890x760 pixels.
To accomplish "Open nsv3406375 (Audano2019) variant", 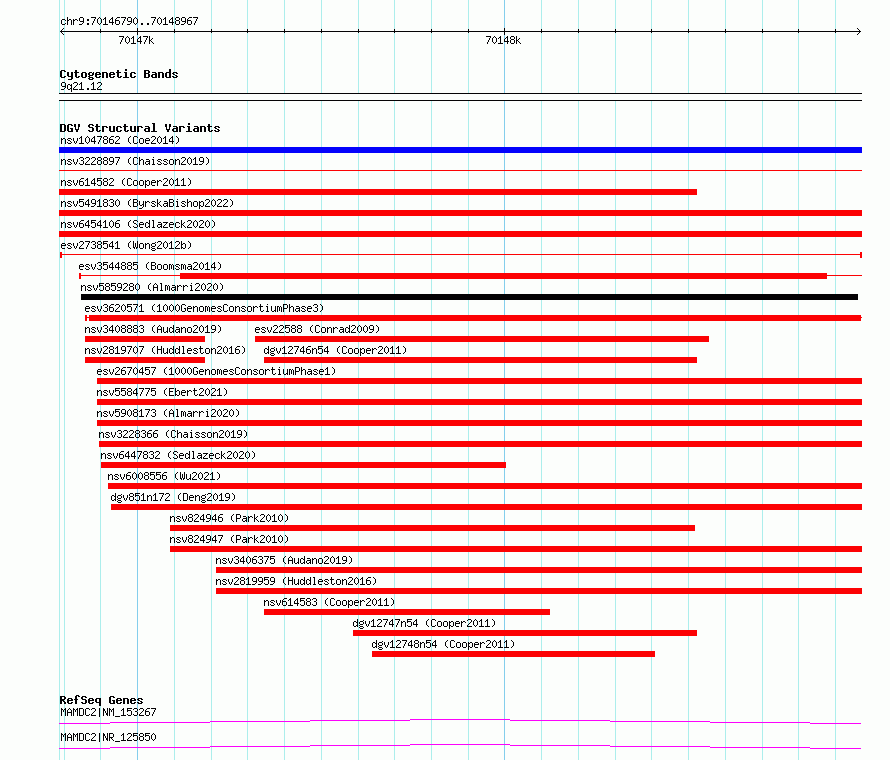I will [x=284, y=560].
